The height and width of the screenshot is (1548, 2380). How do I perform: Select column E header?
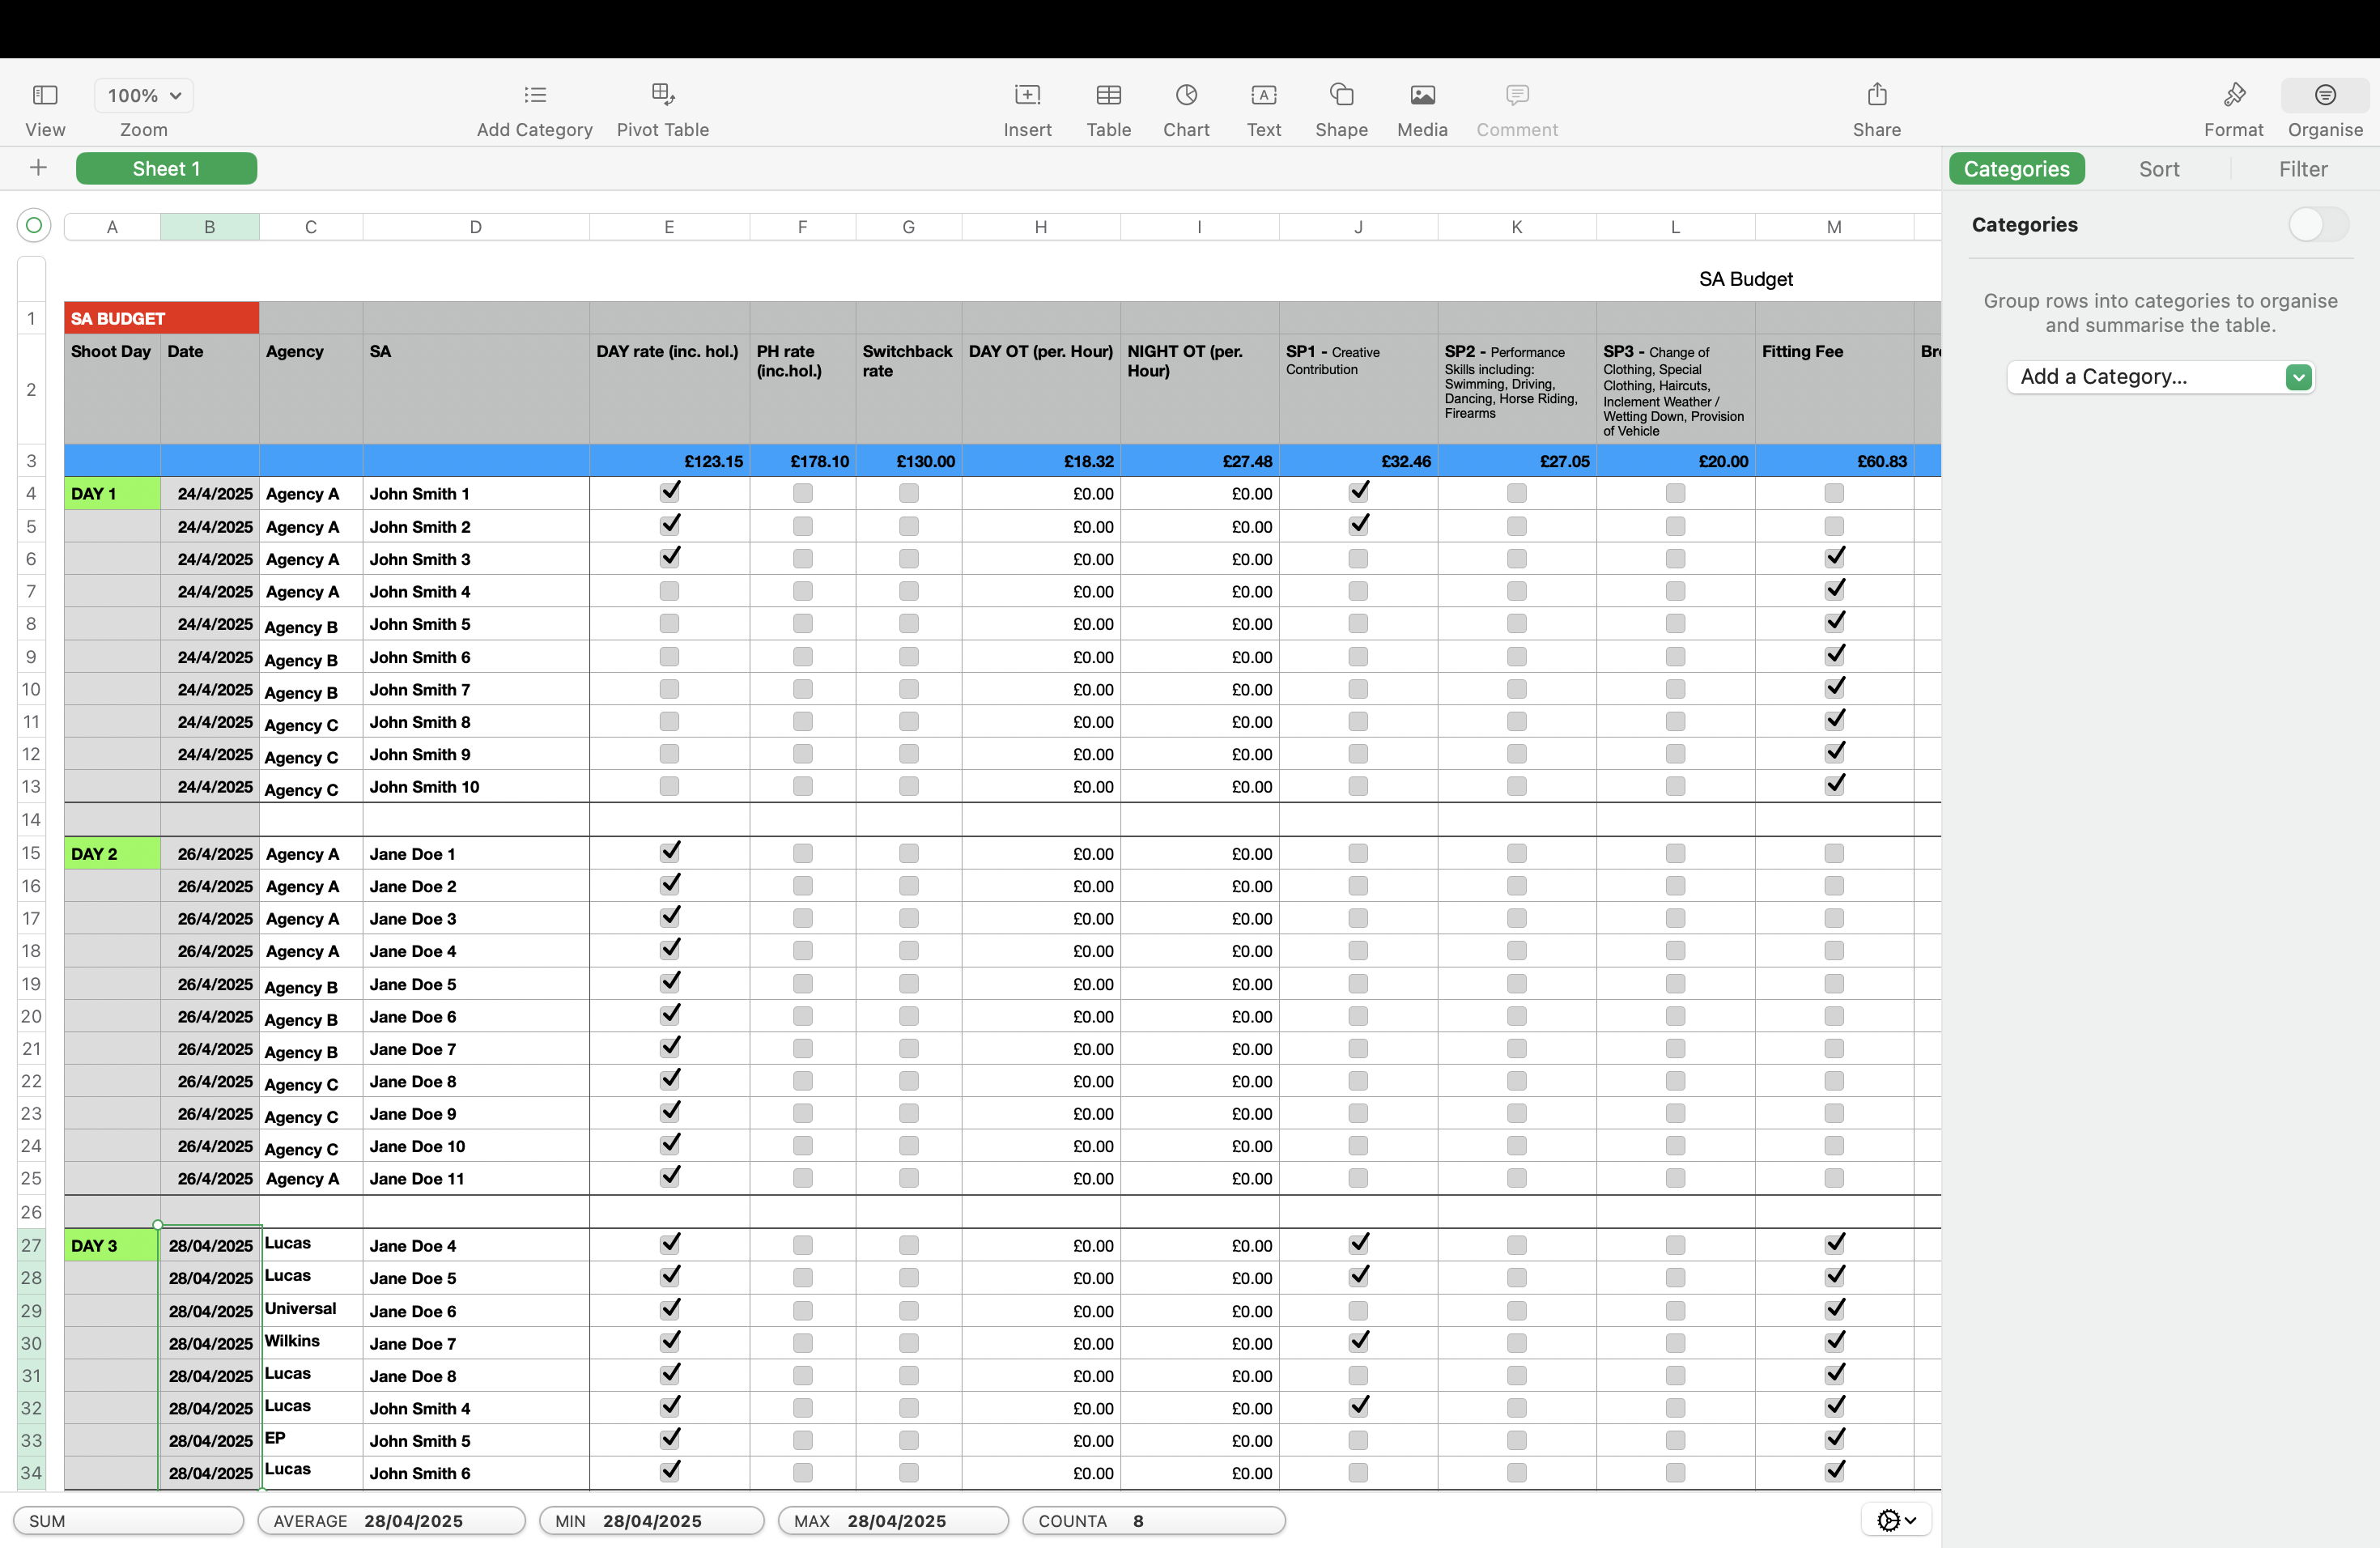tap(669, 227)
